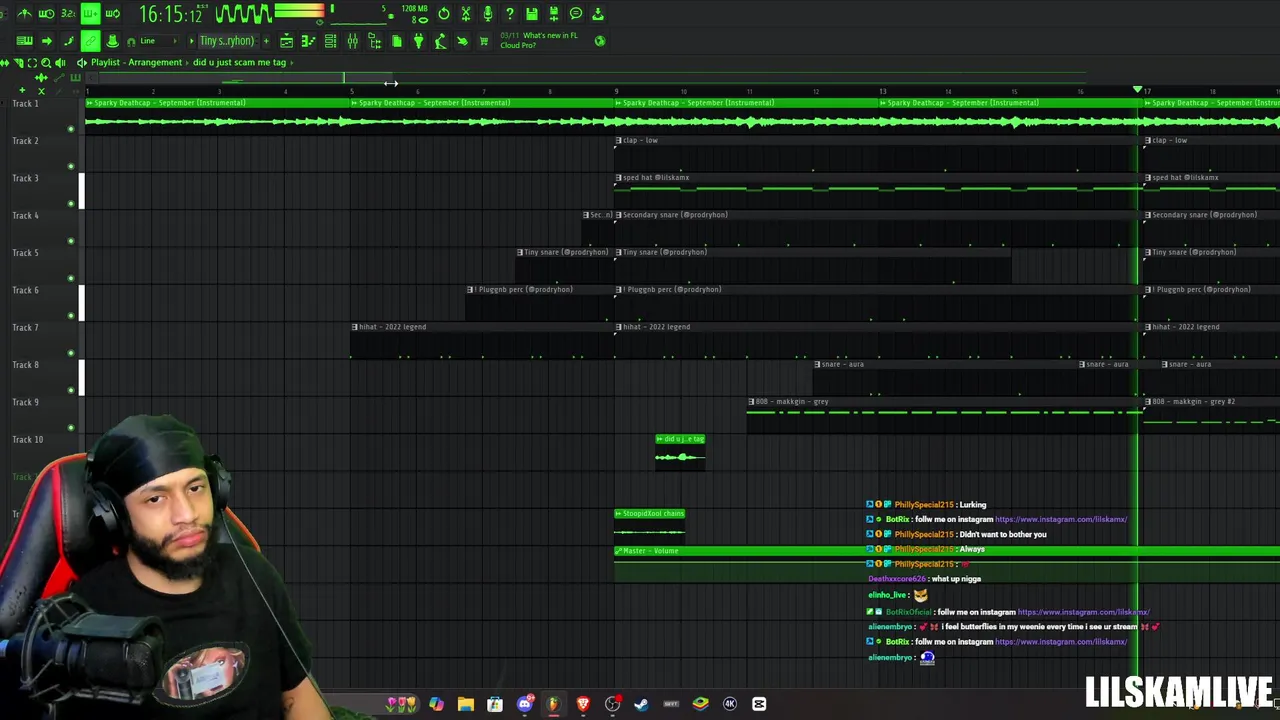Image resolution: width=1280 pixels, height=720 pixels.
Task: Mute Track 9 using its green dot
Action: (70, 428)
